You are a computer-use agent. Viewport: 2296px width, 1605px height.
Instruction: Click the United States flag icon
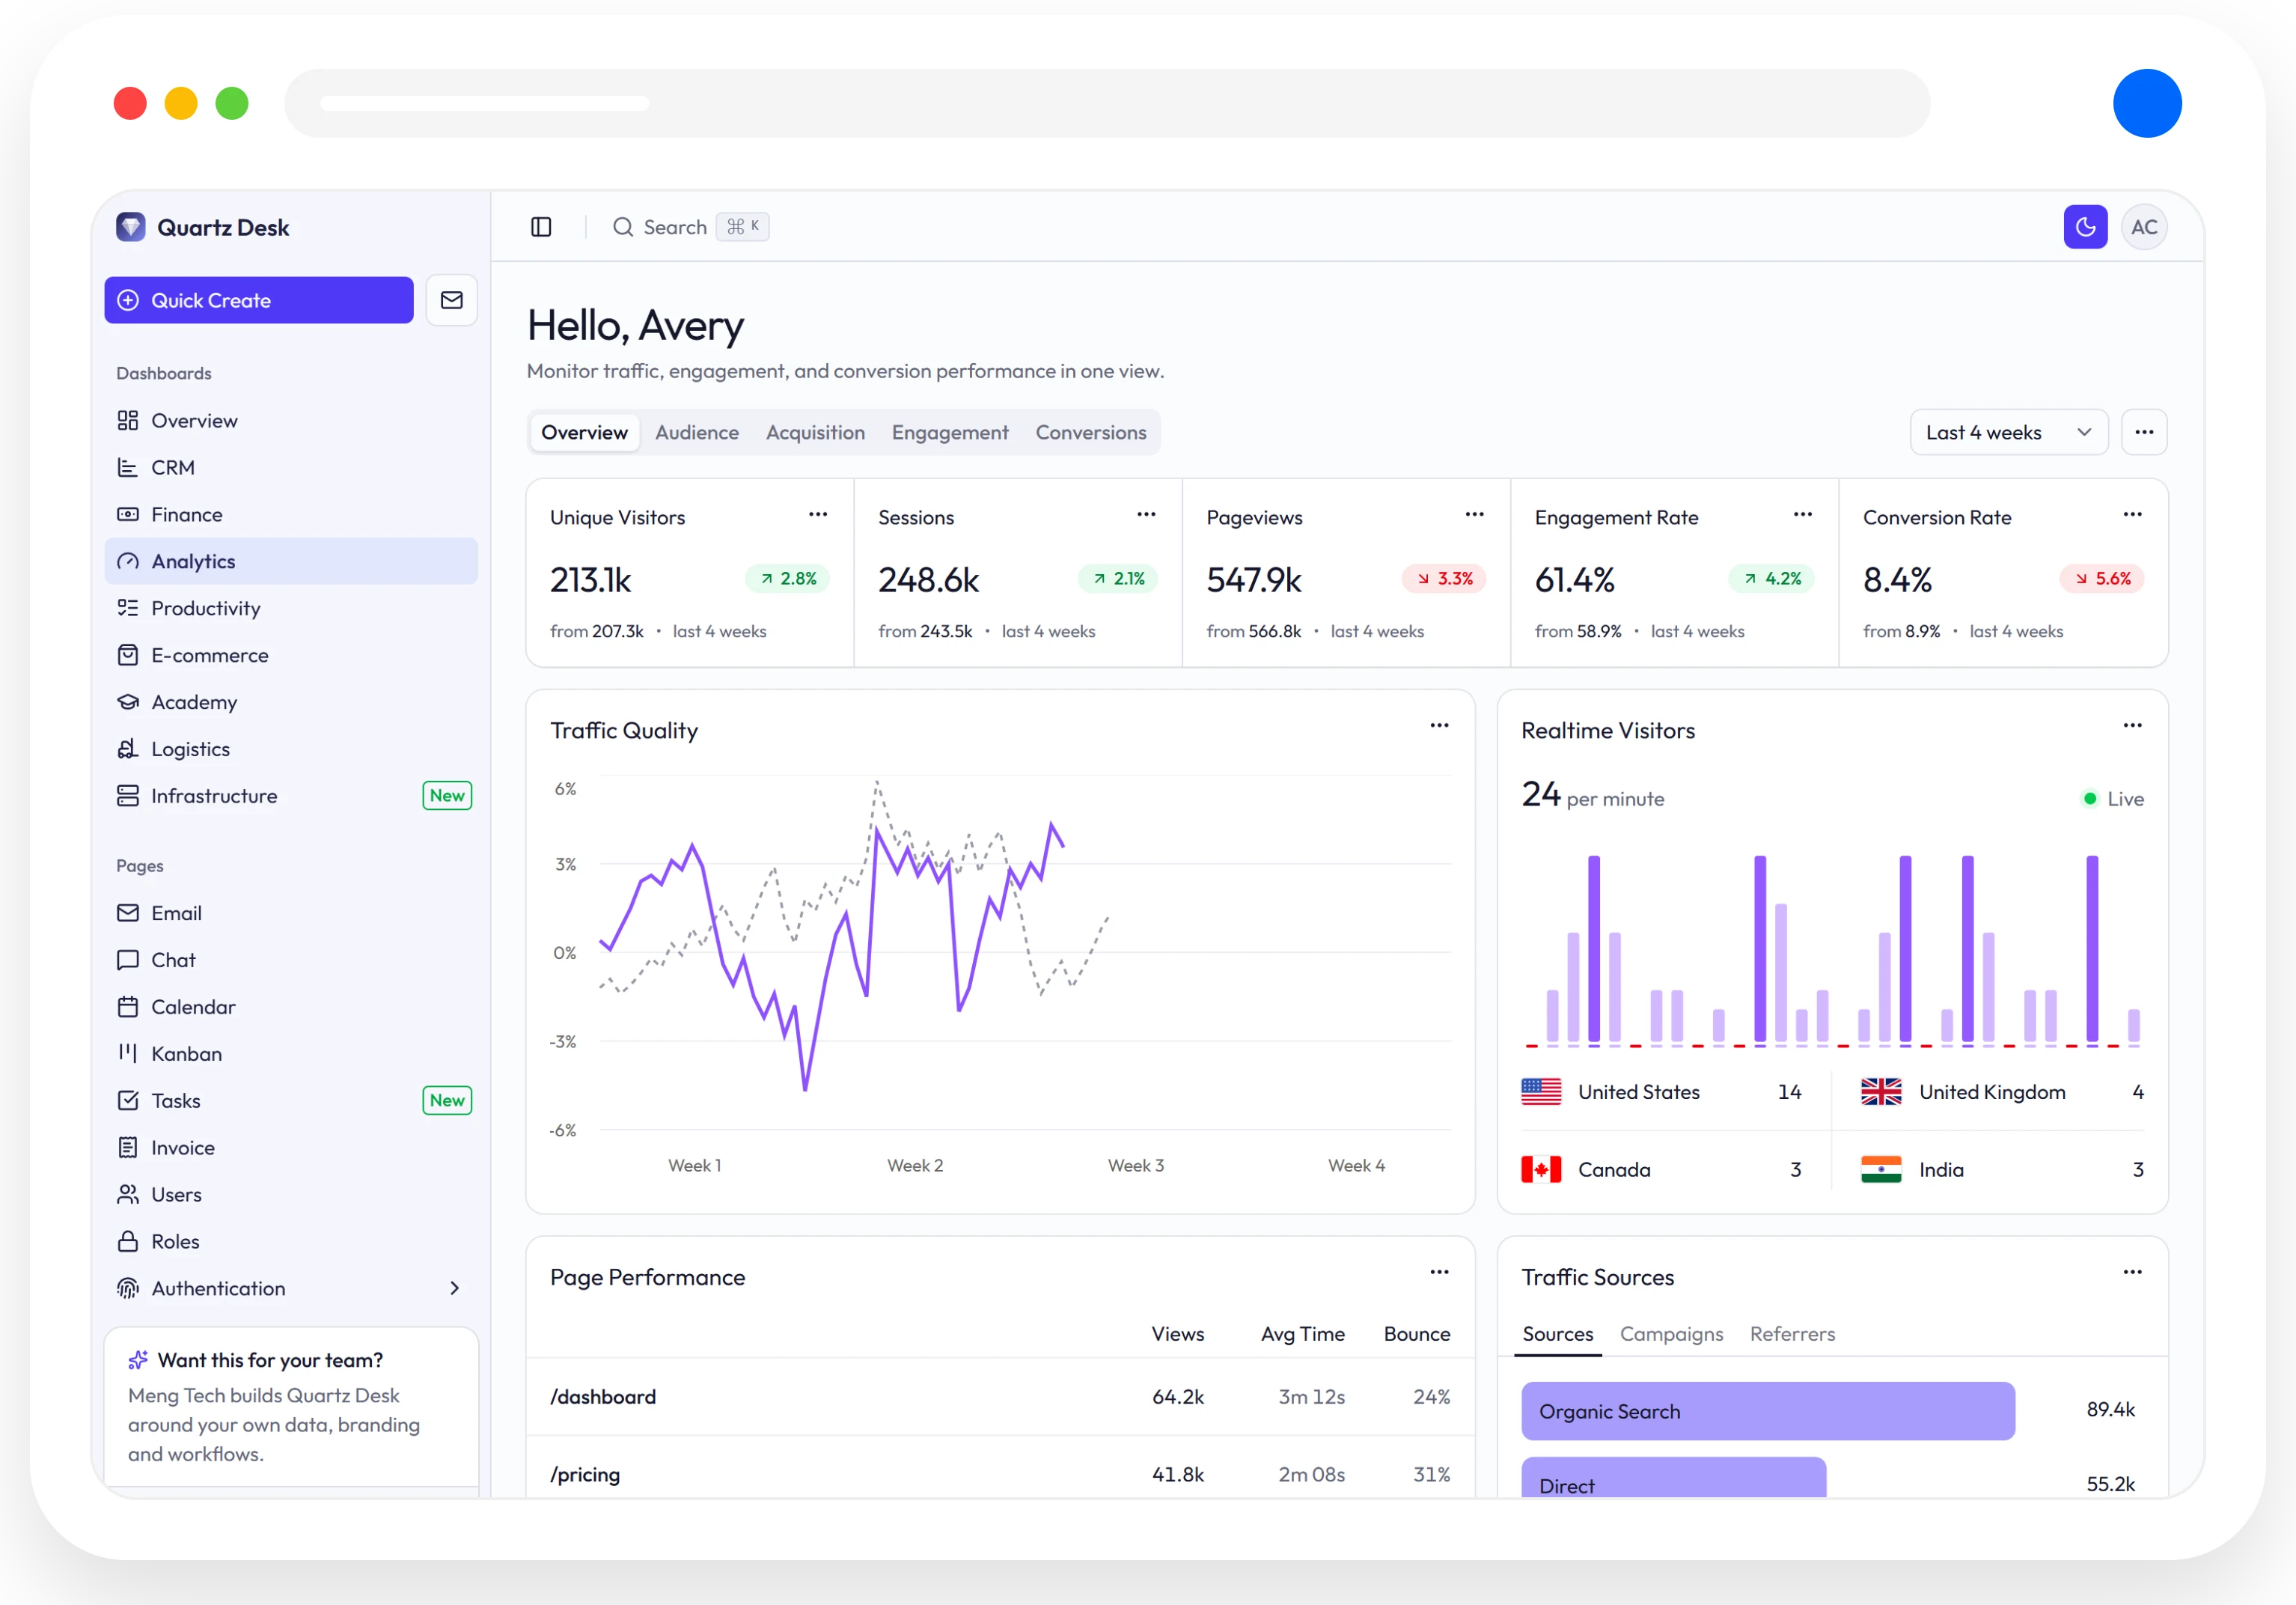click(x=1541, y=1092)
